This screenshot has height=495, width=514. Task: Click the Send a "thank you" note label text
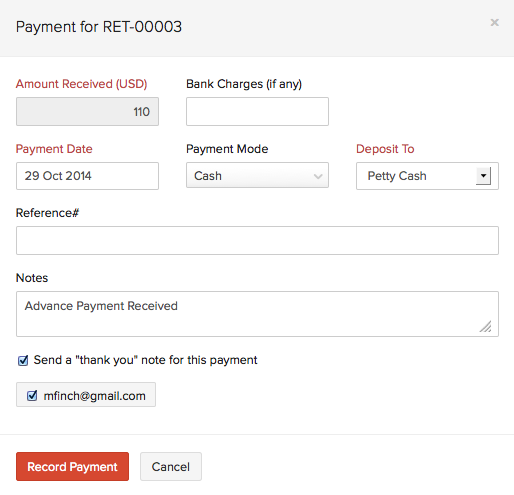point(145,360)
